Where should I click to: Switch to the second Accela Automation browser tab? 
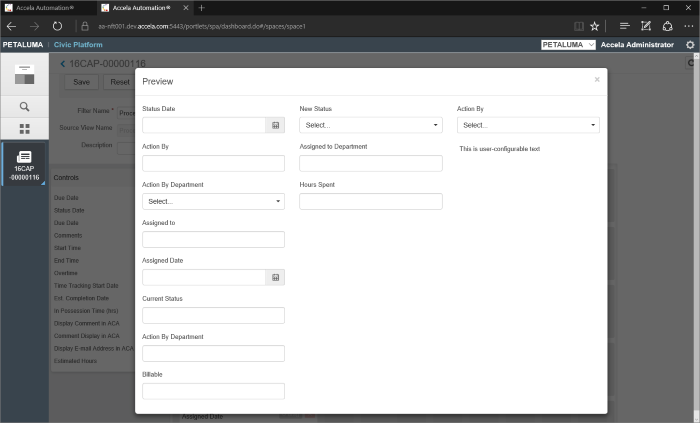tap(148, 8)
